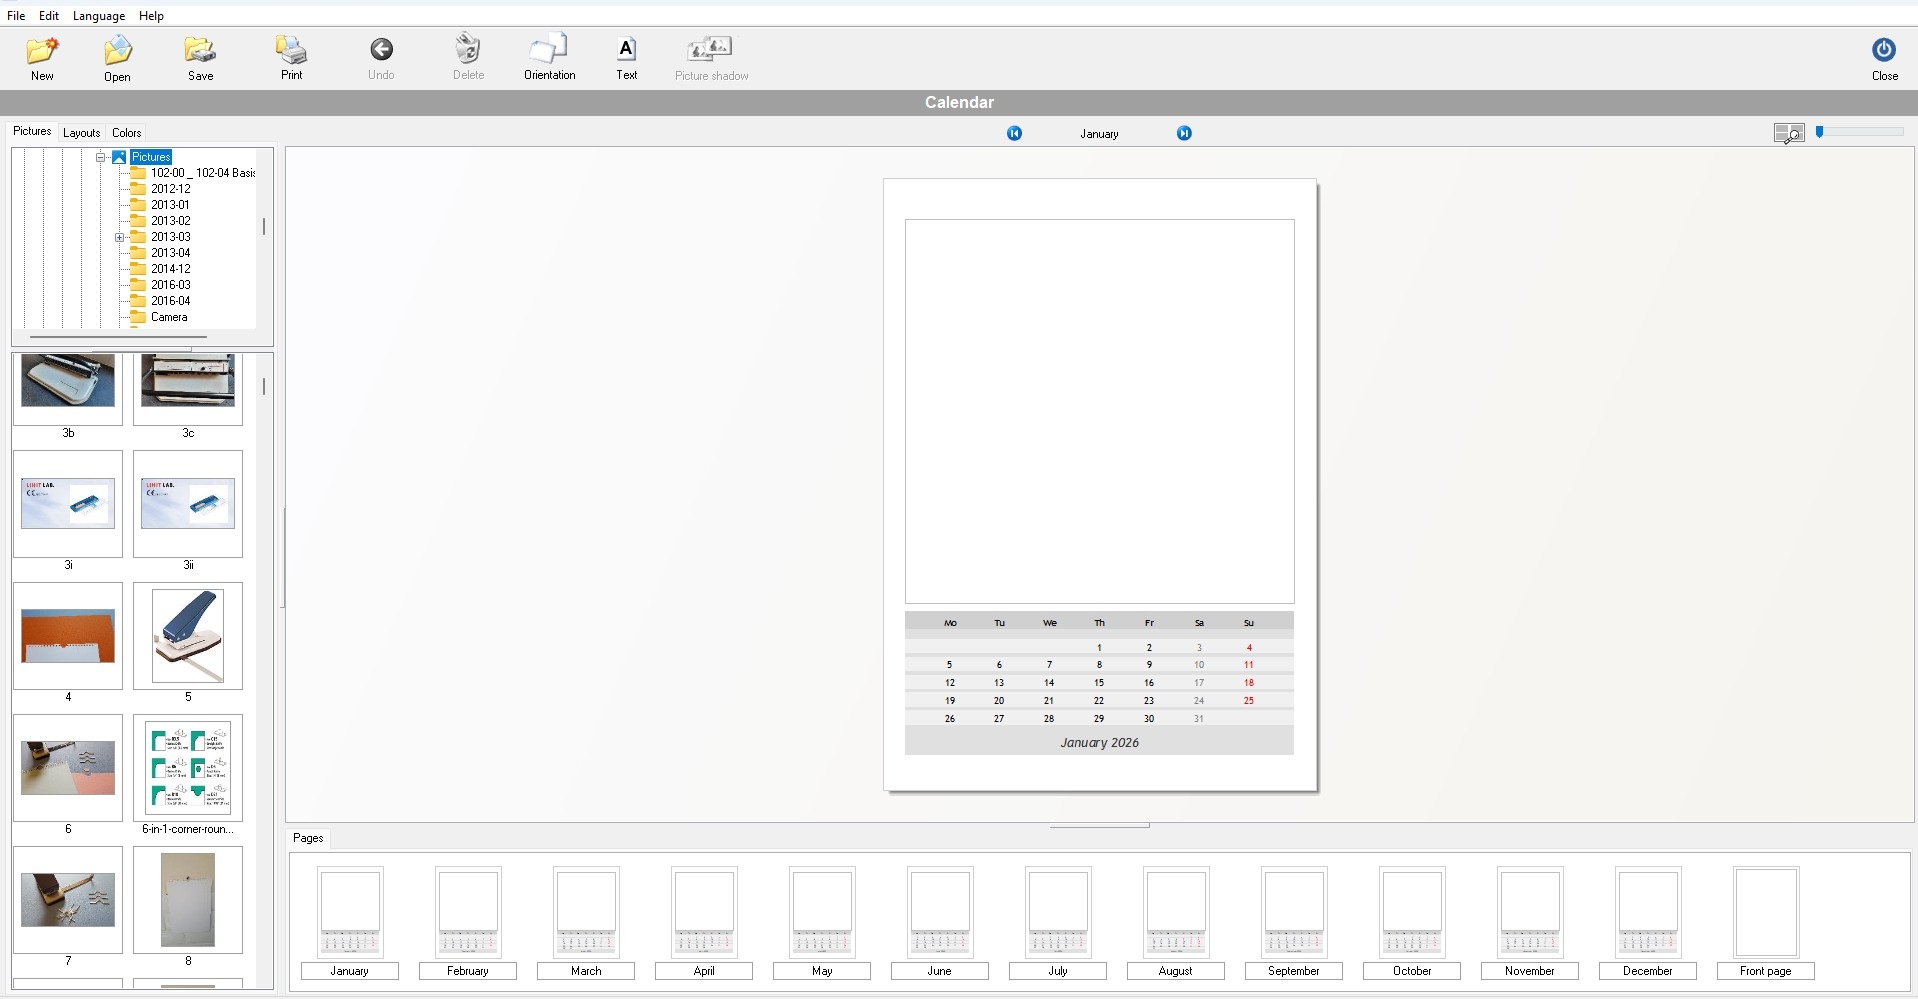The image size is (1918, 999).
Task: Click the empty picture area on calendar page
Action: 1099,411
